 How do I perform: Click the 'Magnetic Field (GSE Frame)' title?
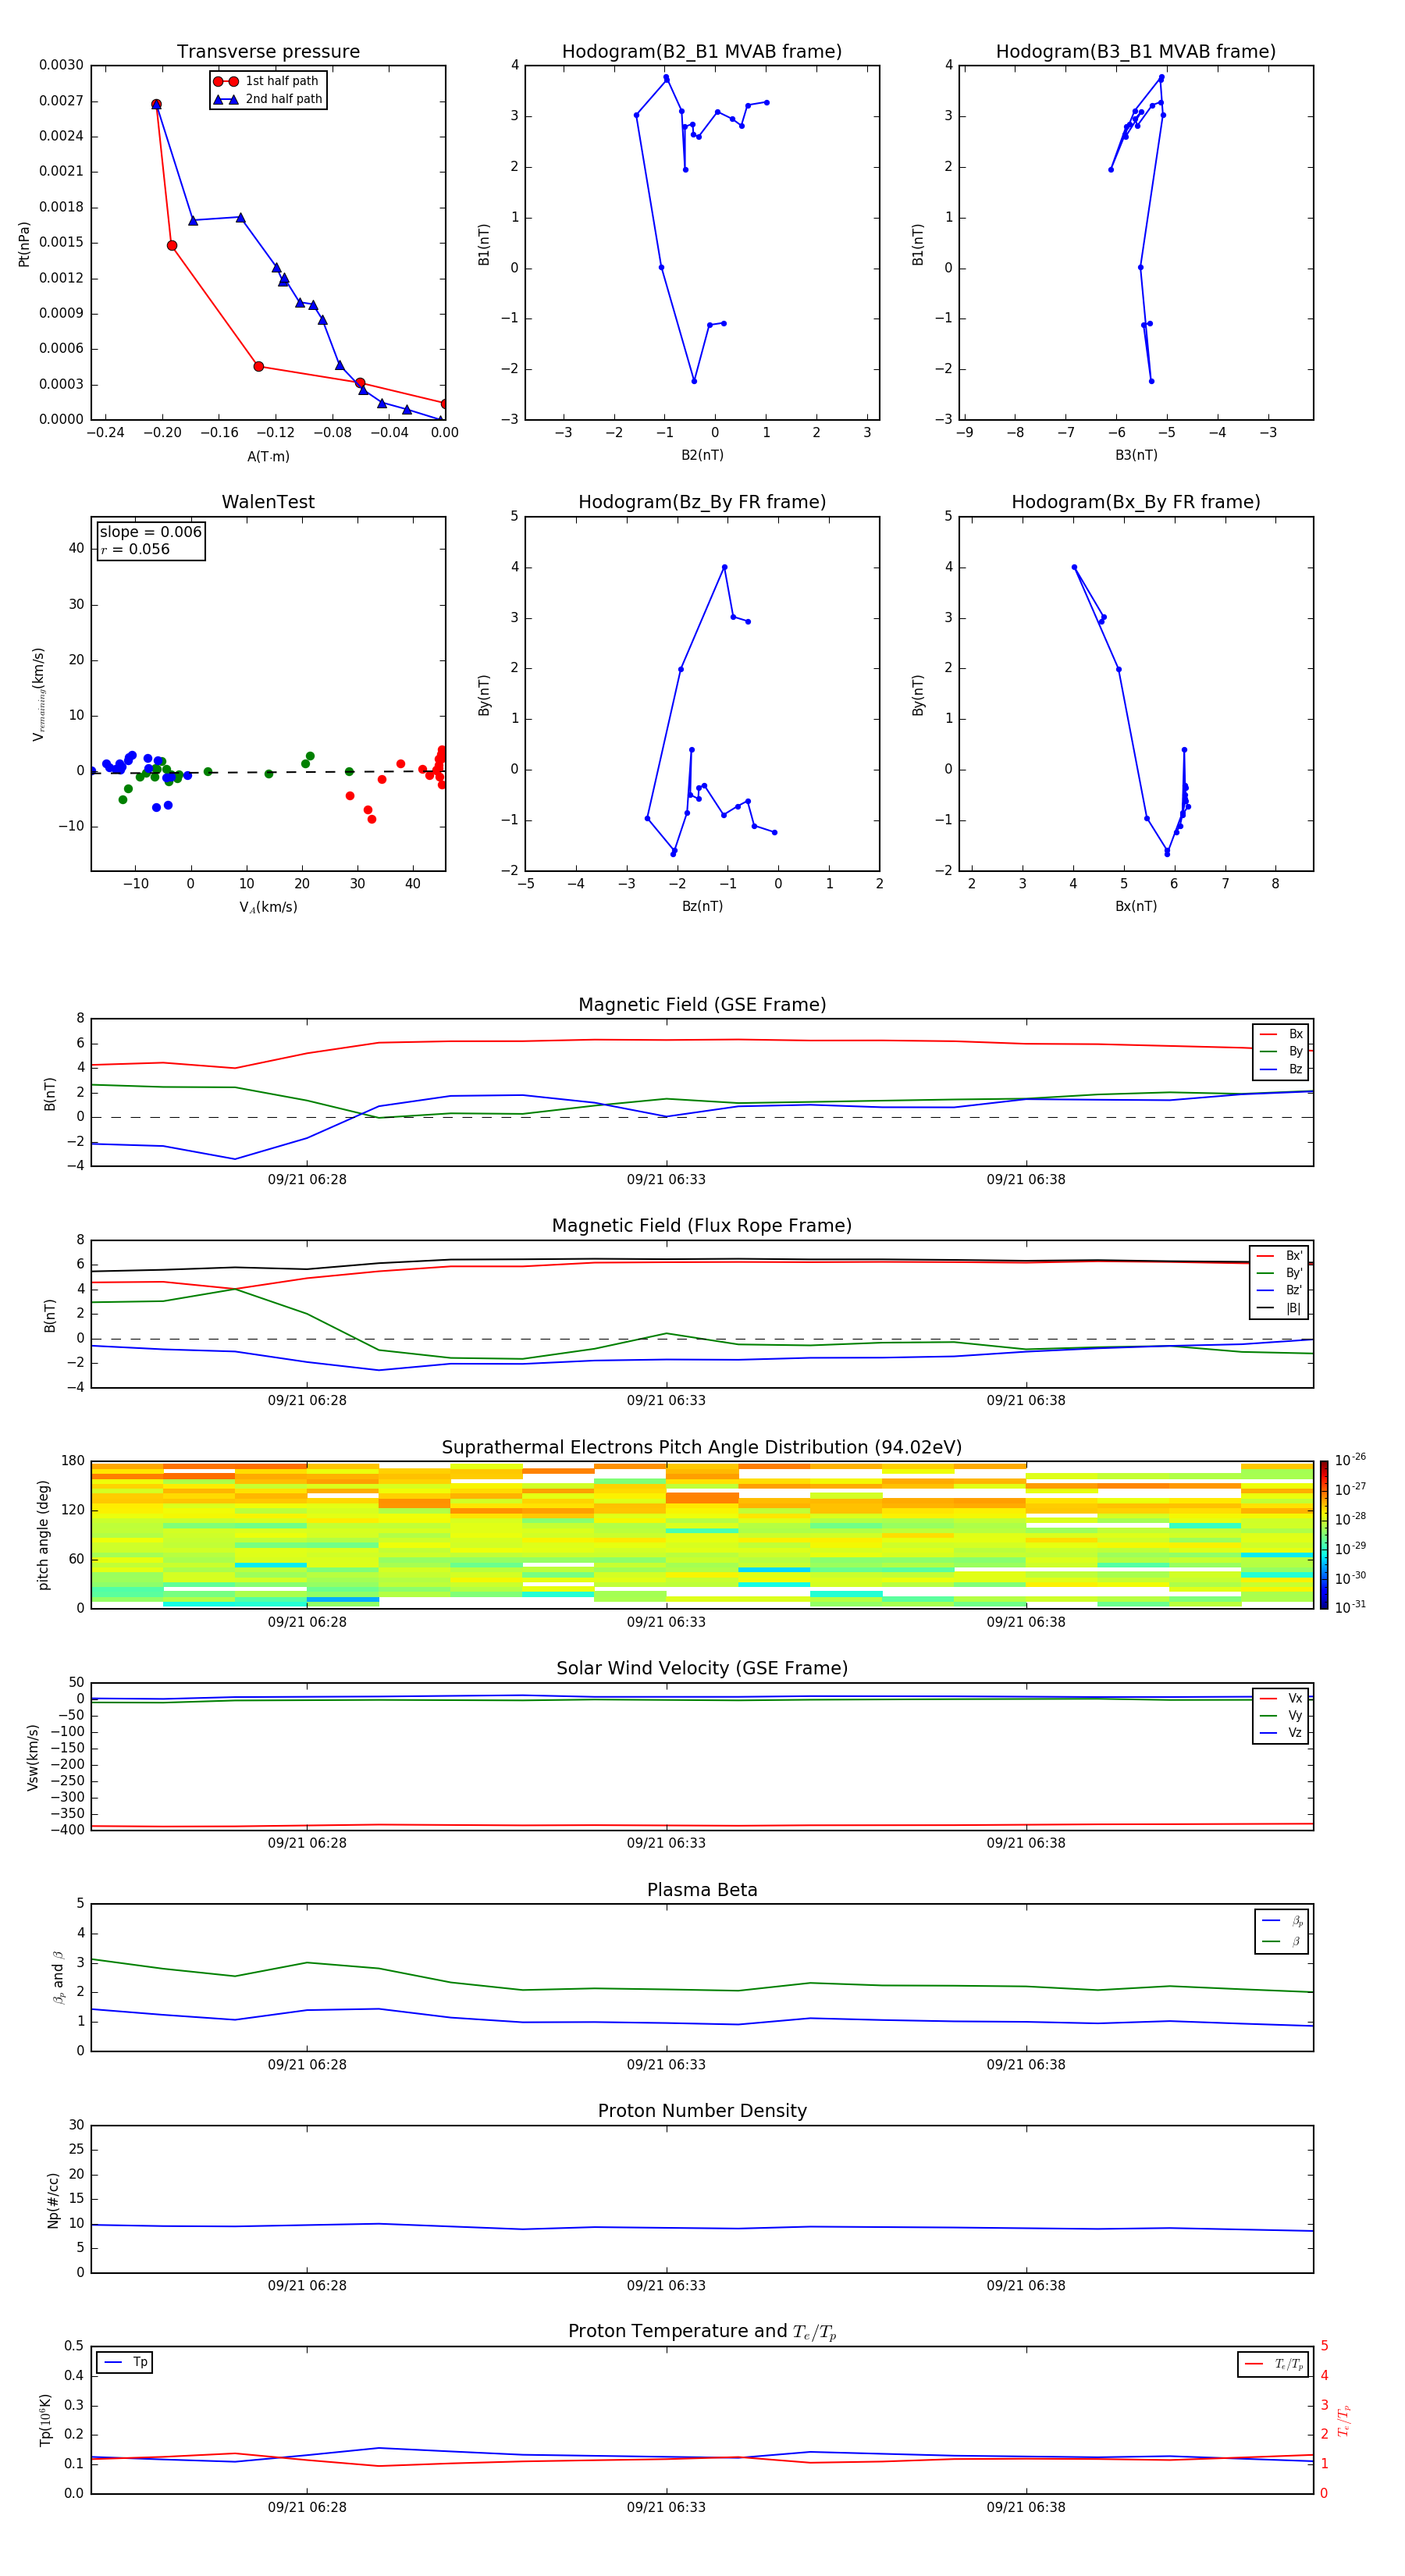point(702,1005)
